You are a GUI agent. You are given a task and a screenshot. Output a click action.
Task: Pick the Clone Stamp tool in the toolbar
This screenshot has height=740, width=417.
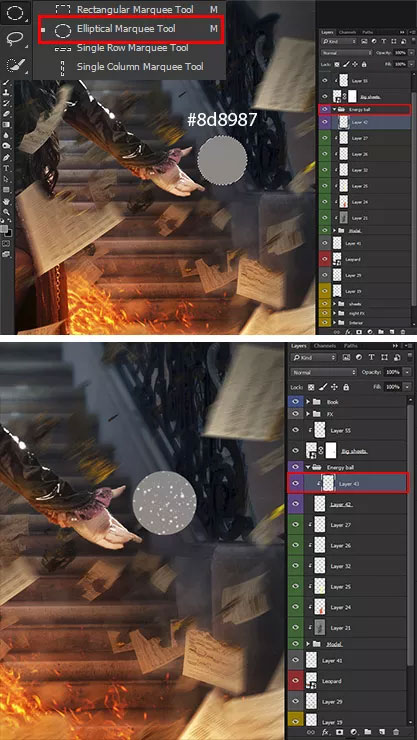[x=6, y=92]
